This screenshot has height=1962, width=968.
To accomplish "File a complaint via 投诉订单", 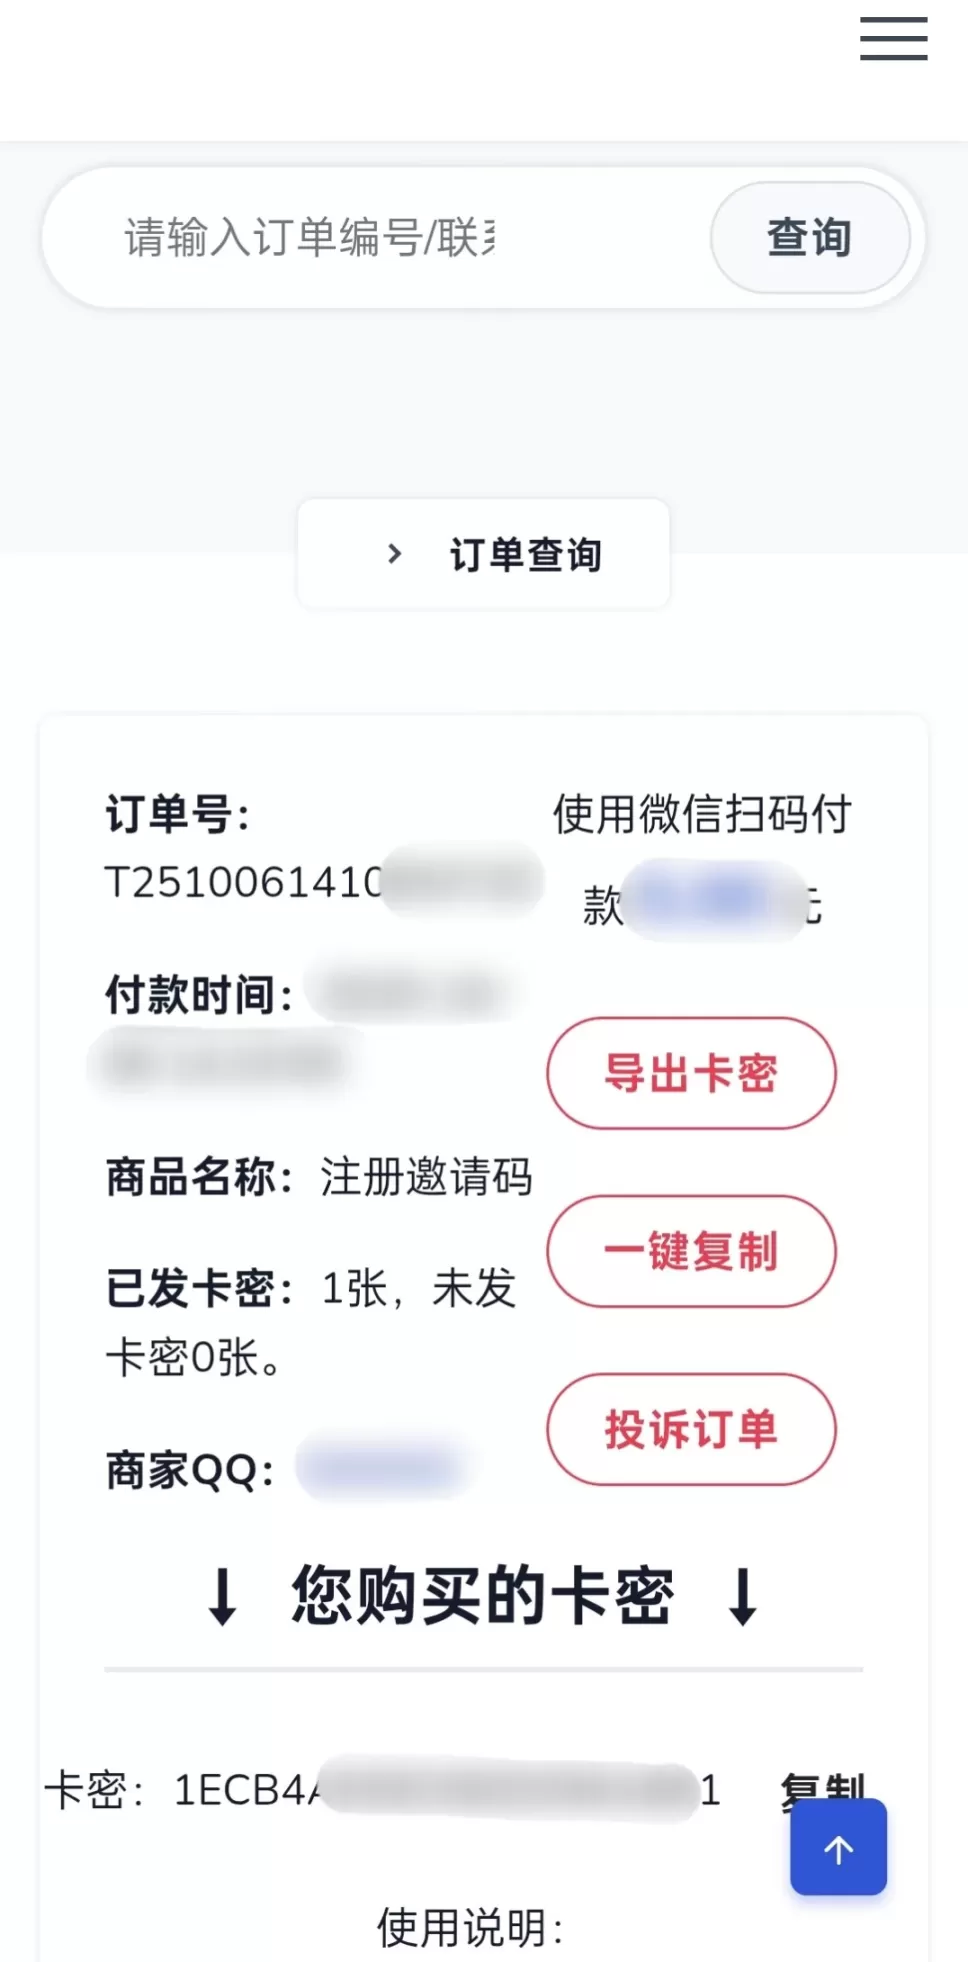I will pos(691,1429).
